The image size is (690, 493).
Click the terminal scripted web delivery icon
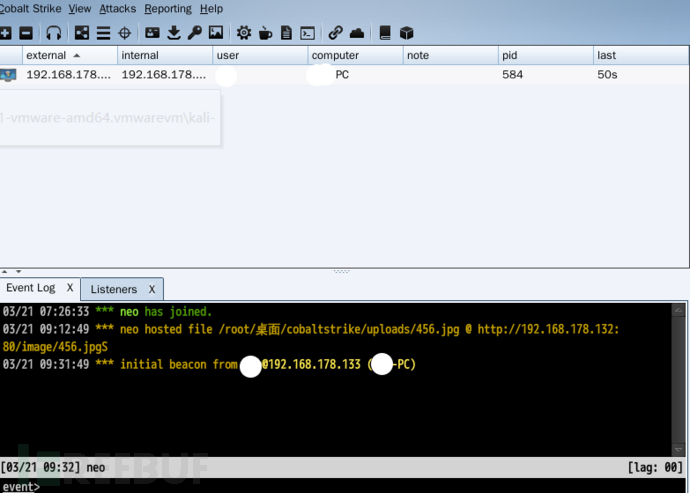click(308, 33)
